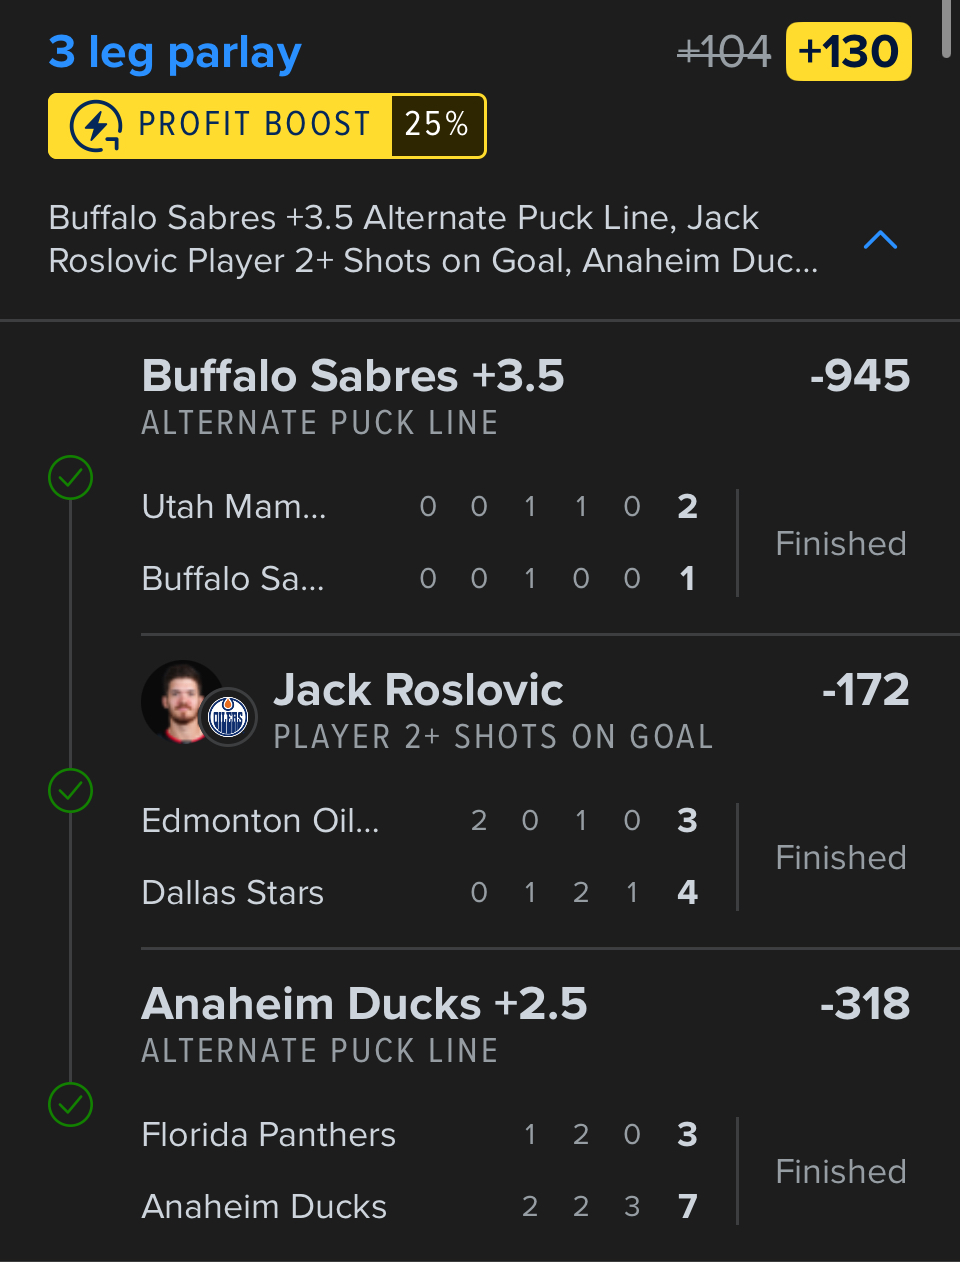960x1262 pixels.
Task: Click the -318 odds for Ducks leg
Action: click(865, 1004)
